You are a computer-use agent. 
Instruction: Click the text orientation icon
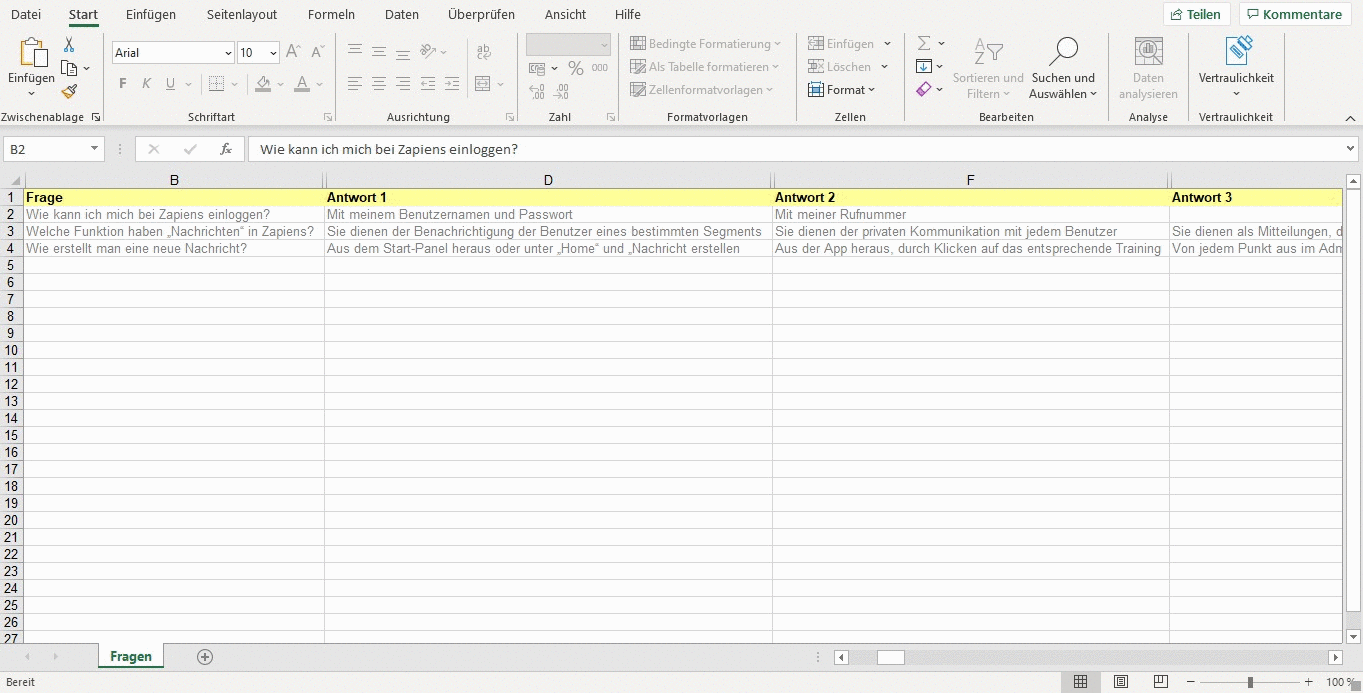(x=429, y=51)
